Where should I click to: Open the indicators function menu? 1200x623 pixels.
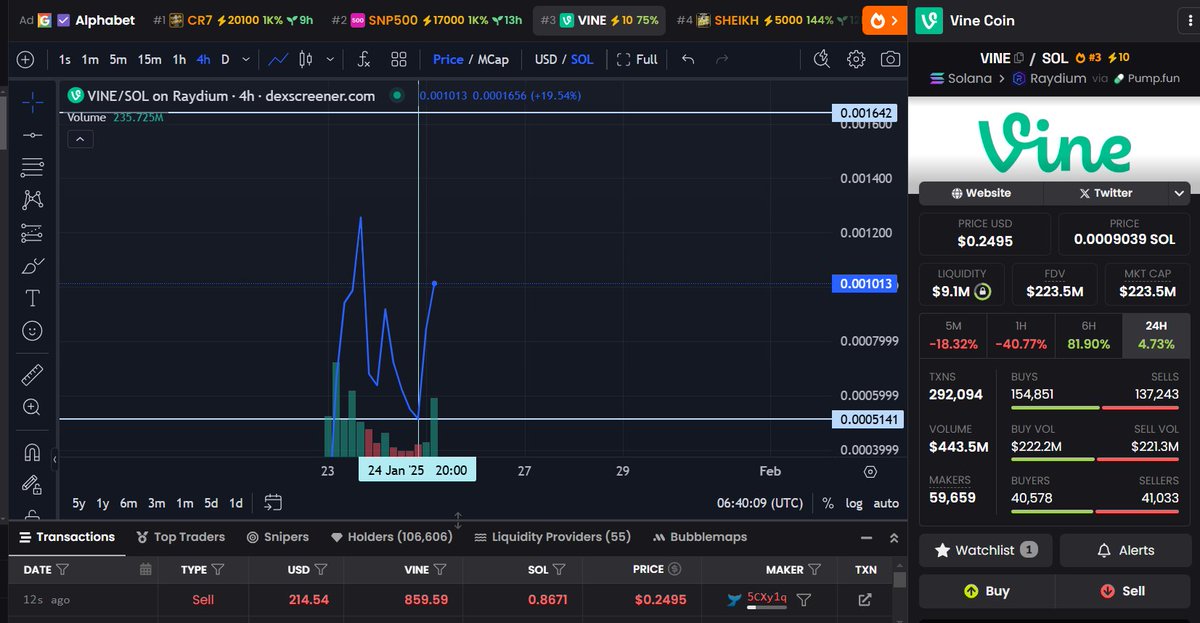[x=363, y=59]
